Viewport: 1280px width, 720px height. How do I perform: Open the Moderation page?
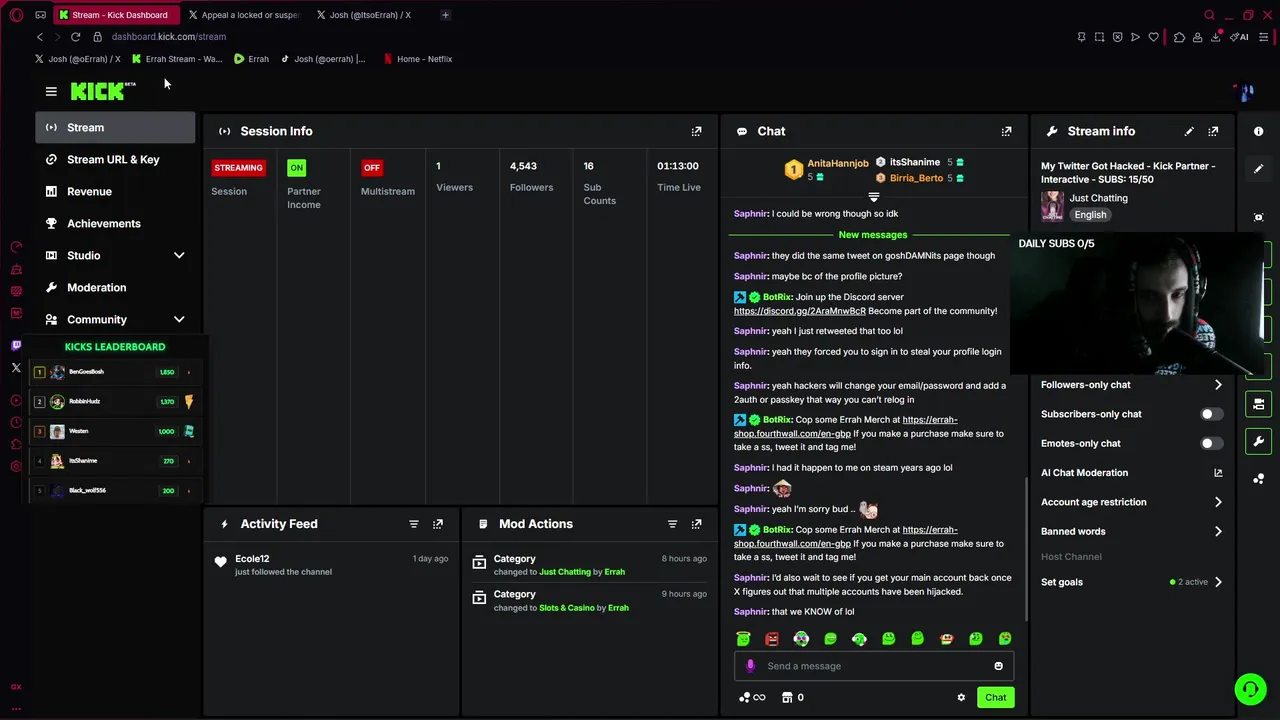[x=116, y=288]
